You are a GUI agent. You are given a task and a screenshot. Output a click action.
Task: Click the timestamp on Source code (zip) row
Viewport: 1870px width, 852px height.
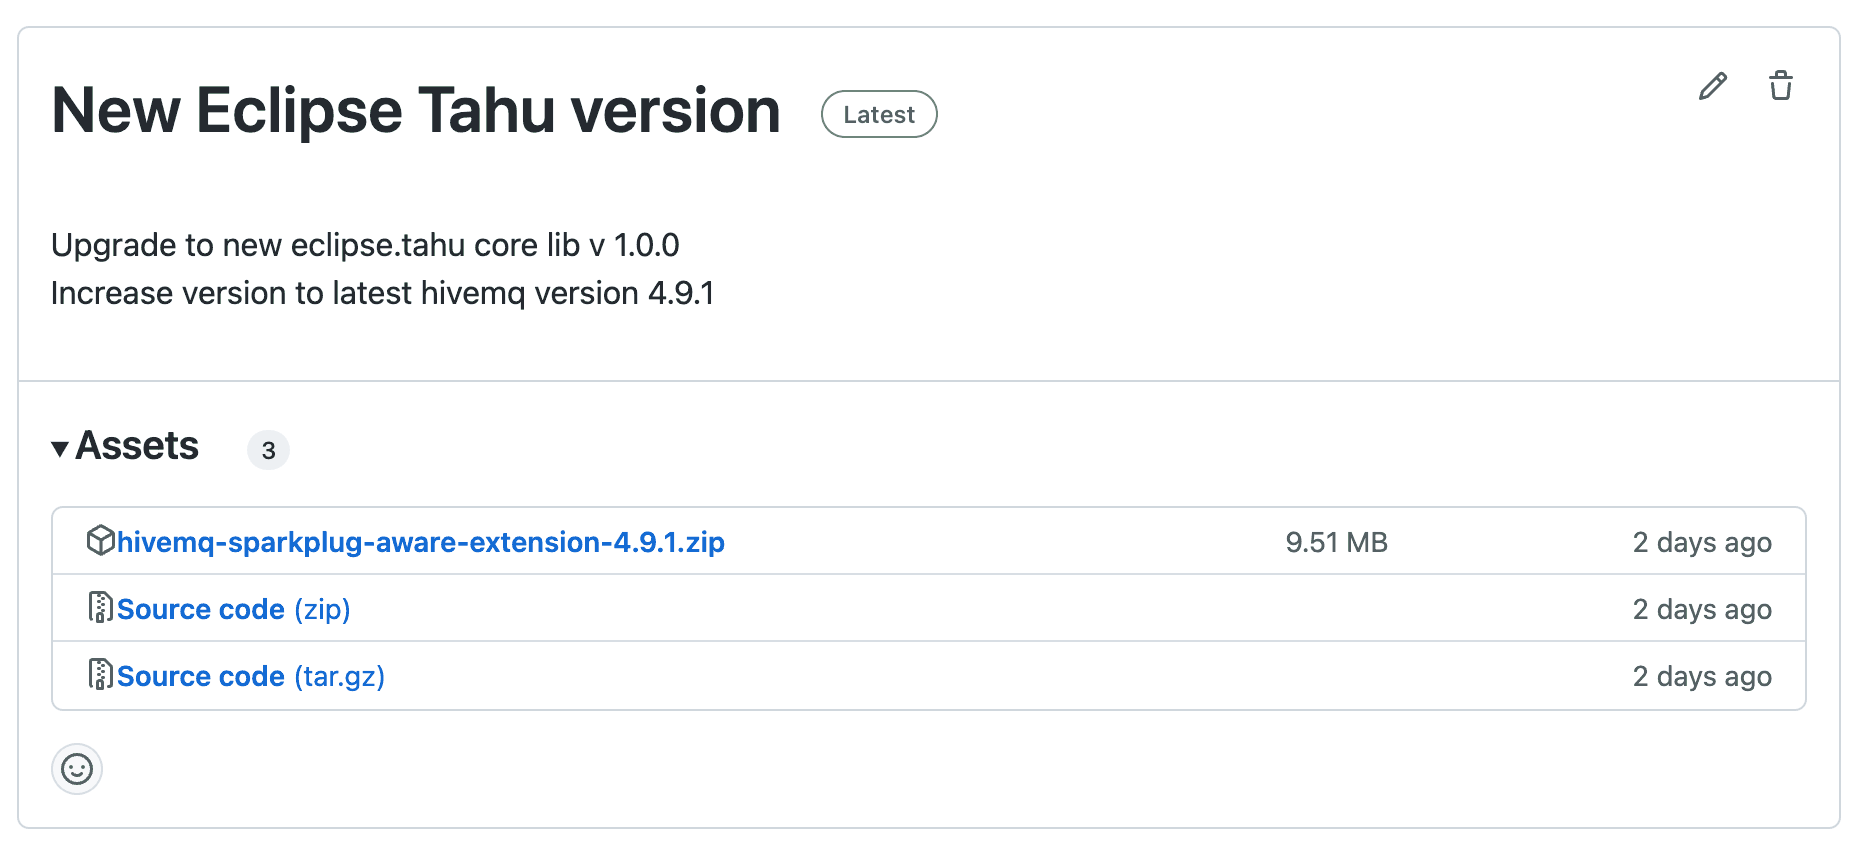pyautogui.click(x=1702, y=609)
